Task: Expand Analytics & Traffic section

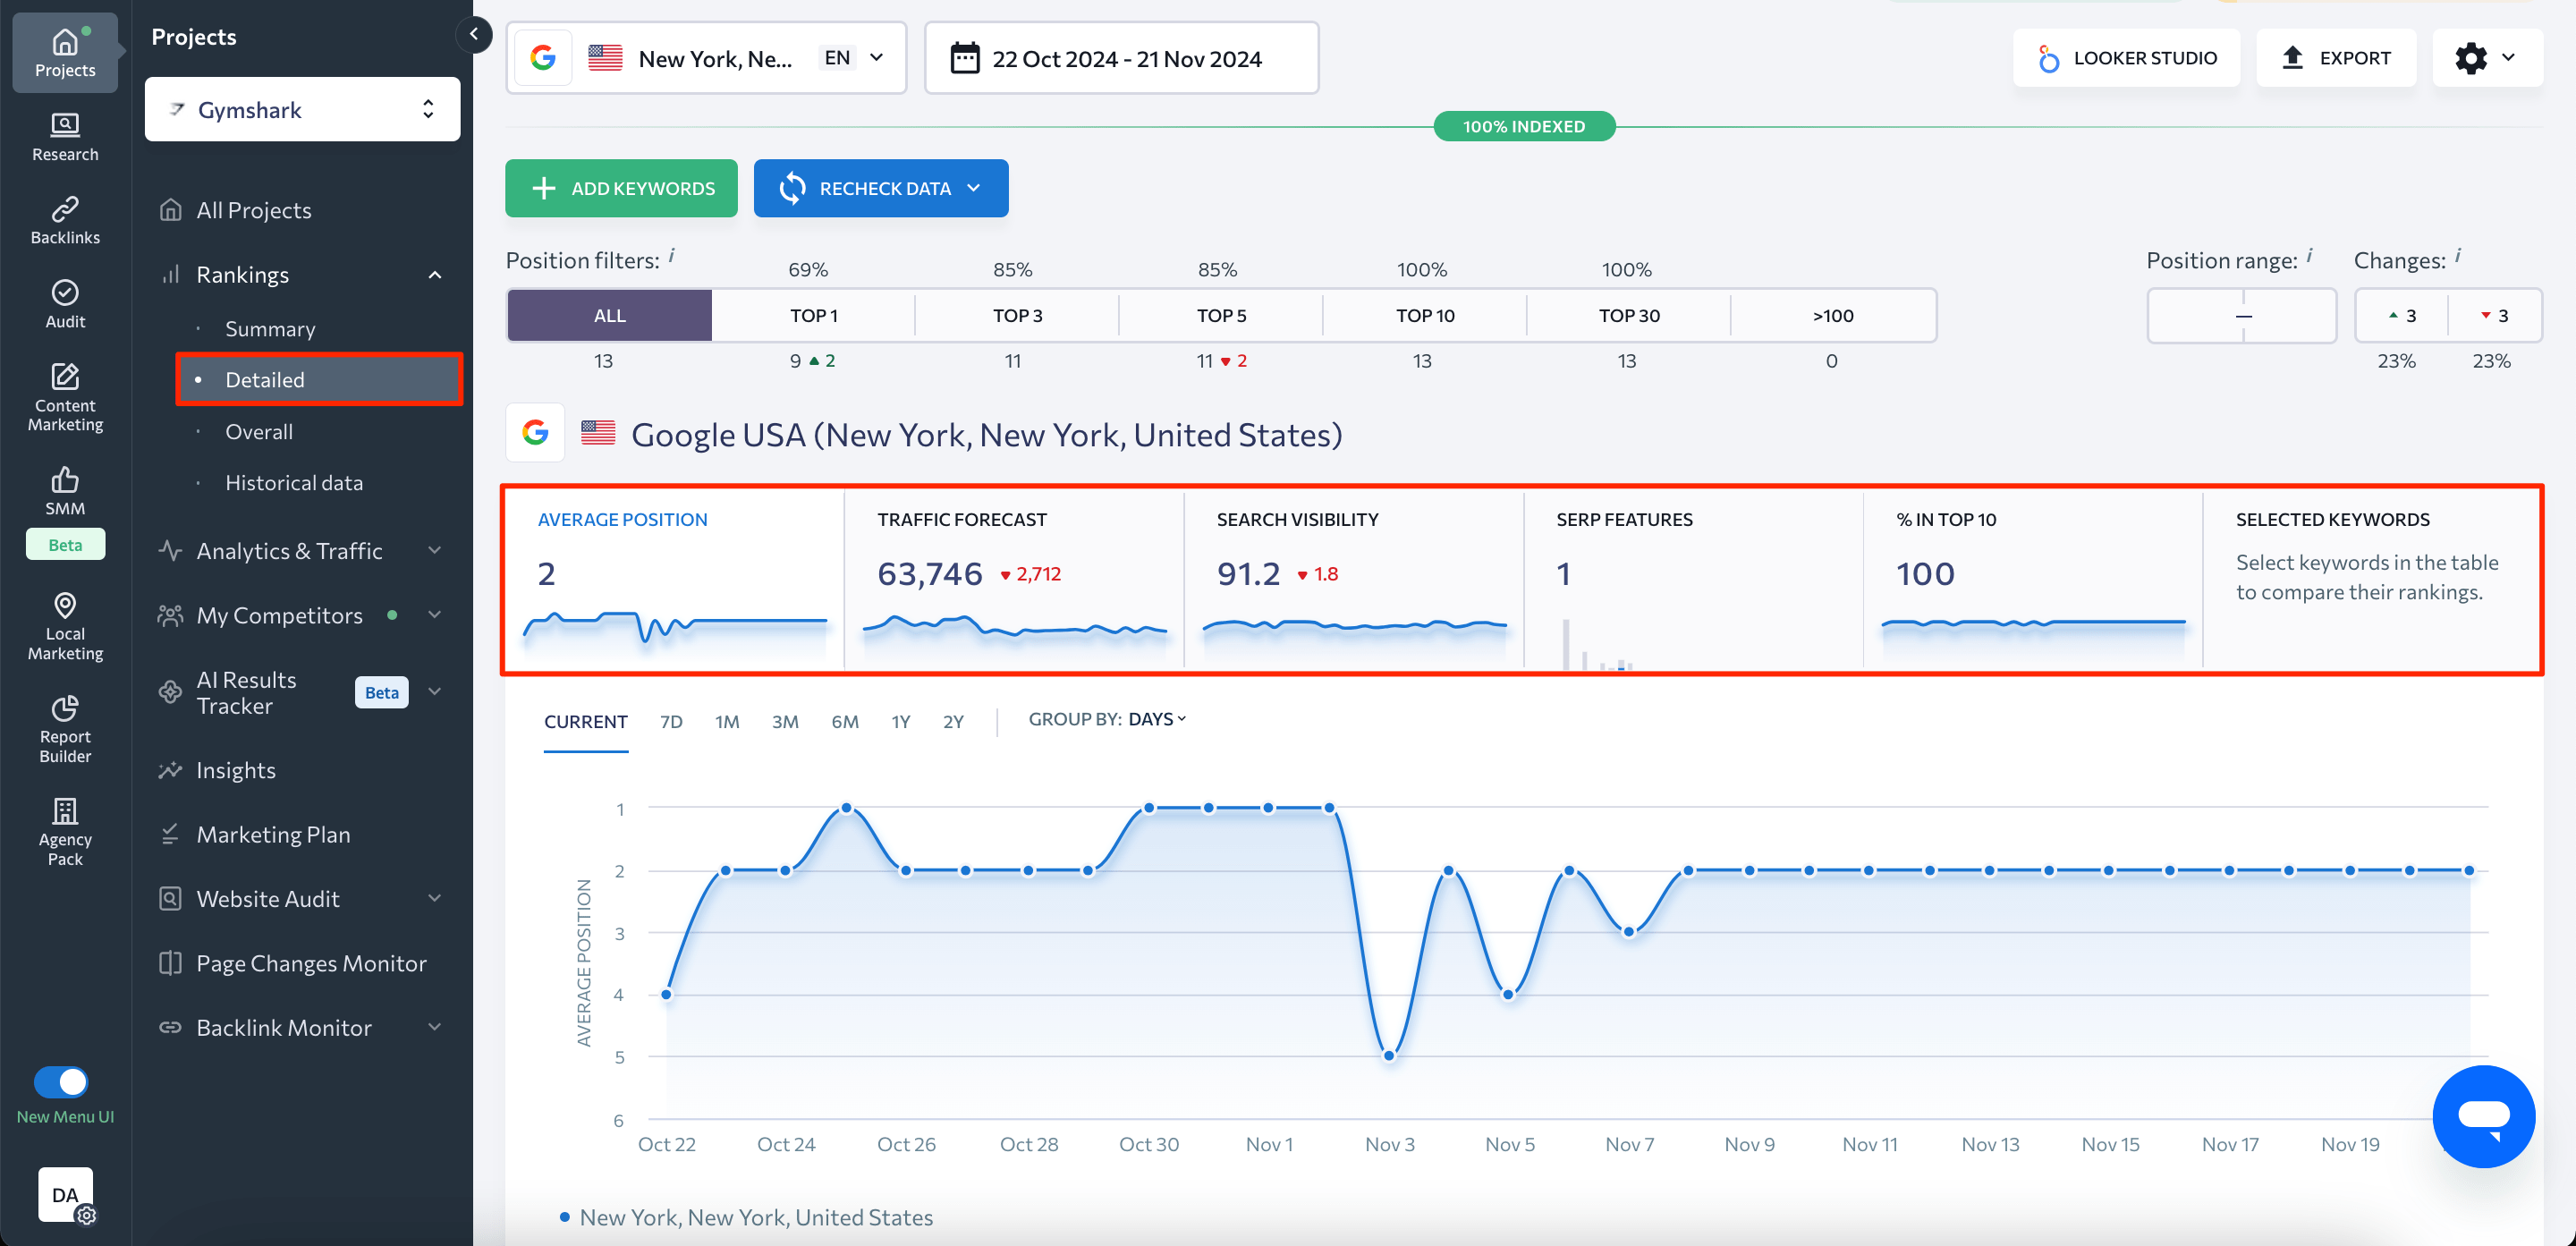Action: (434, 550)
